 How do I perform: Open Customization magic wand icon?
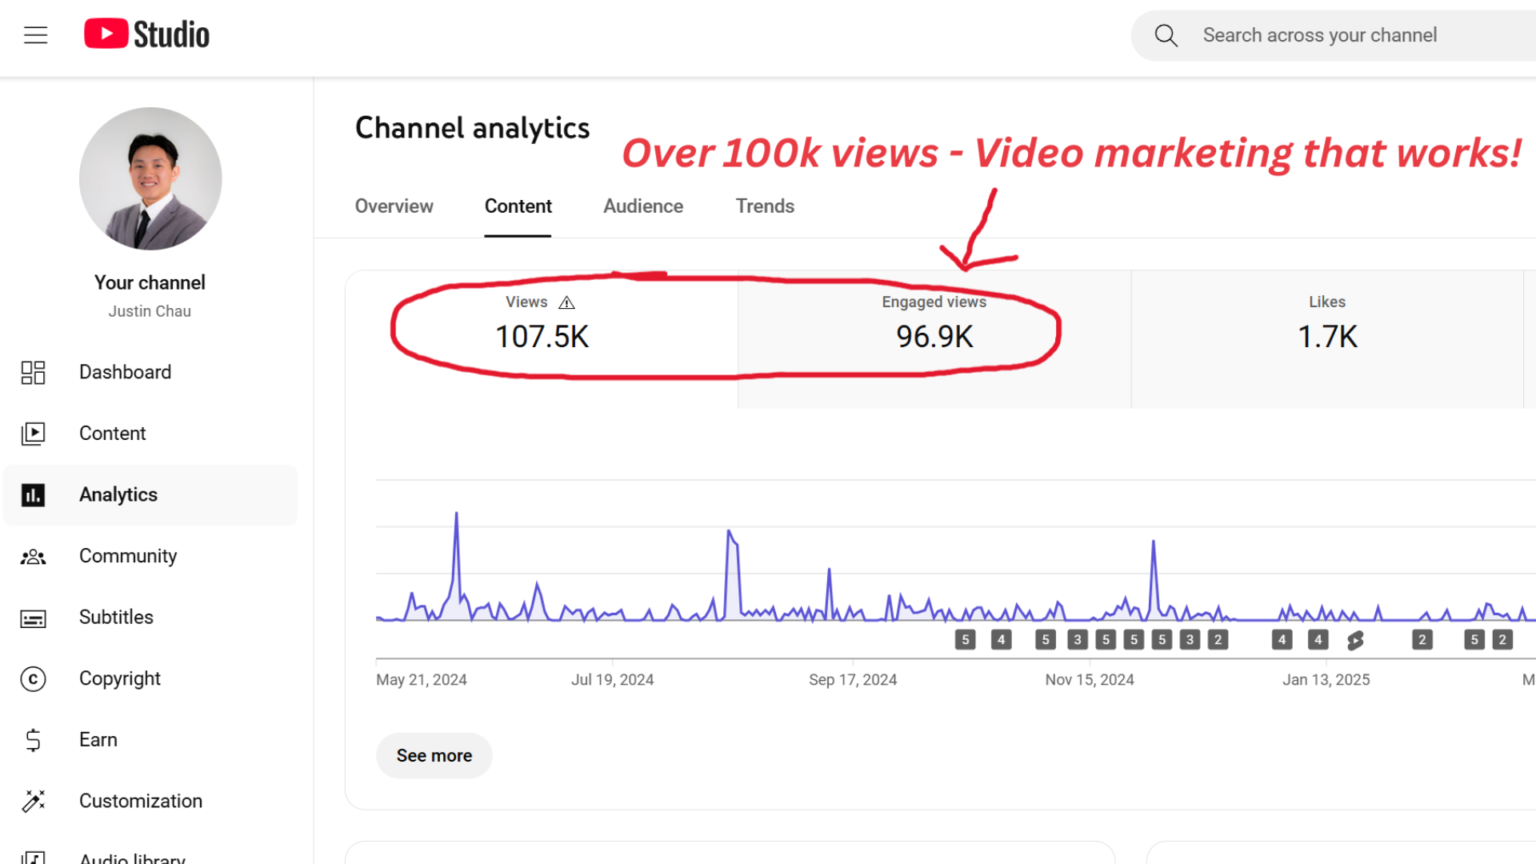pos(33,801)
